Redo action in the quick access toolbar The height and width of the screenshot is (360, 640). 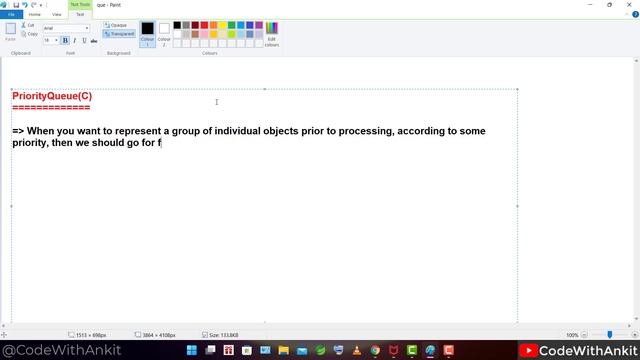(x=34, y=5)
